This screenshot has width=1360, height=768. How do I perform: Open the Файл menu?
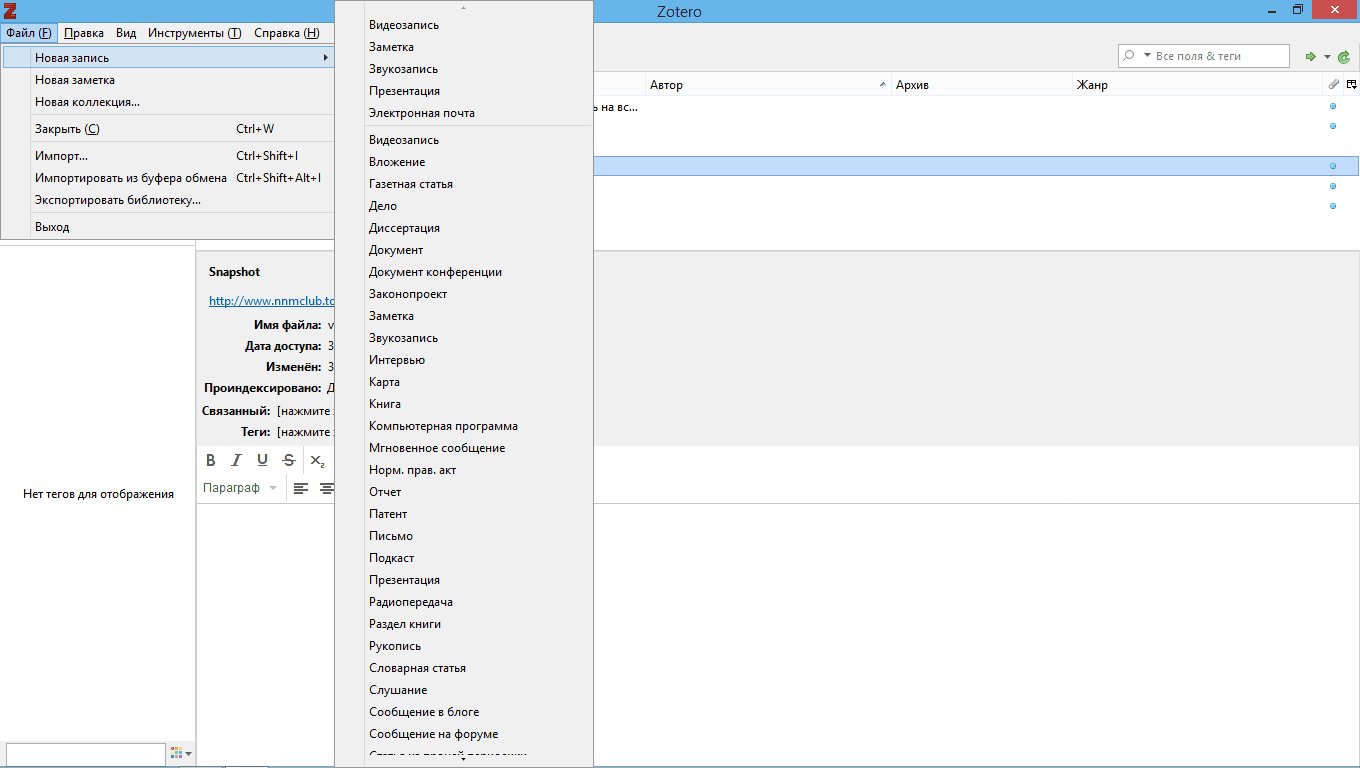[x=28, y=33]
